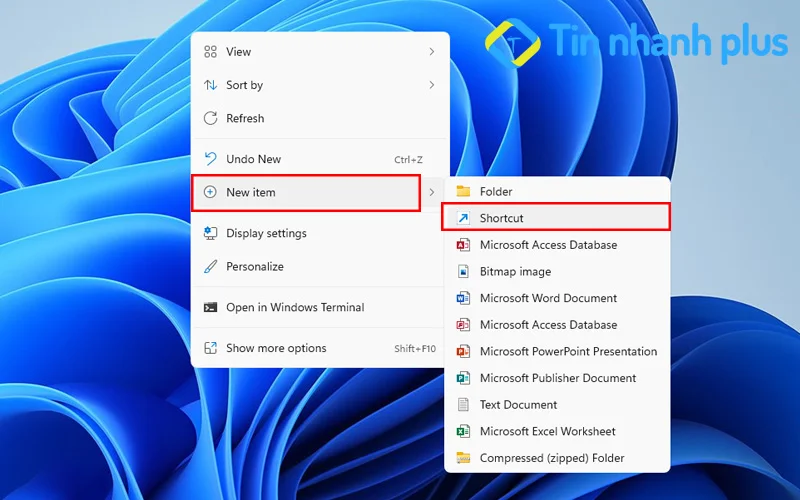Click the Access icon directly under Shortcut
Image resolution: width=800 pixels, height=500 pixels.
(463, 245)
